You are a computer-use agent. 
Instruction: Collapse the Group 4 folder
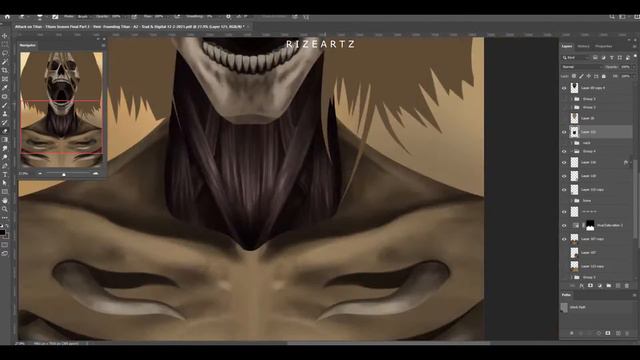tap(572, 151)
